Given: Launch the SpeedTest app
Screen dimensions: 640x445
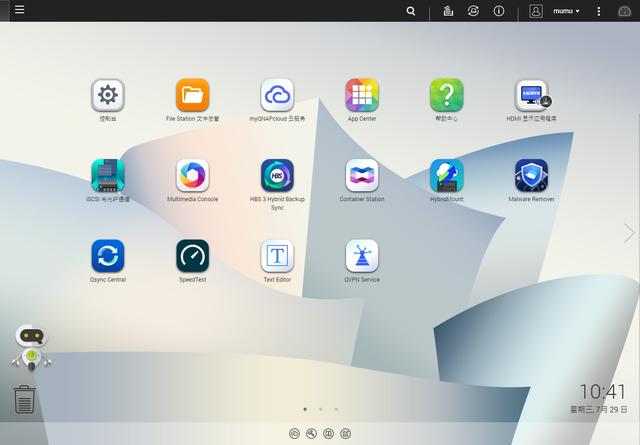Looking at the screenshot, I should tap(193, 256).
